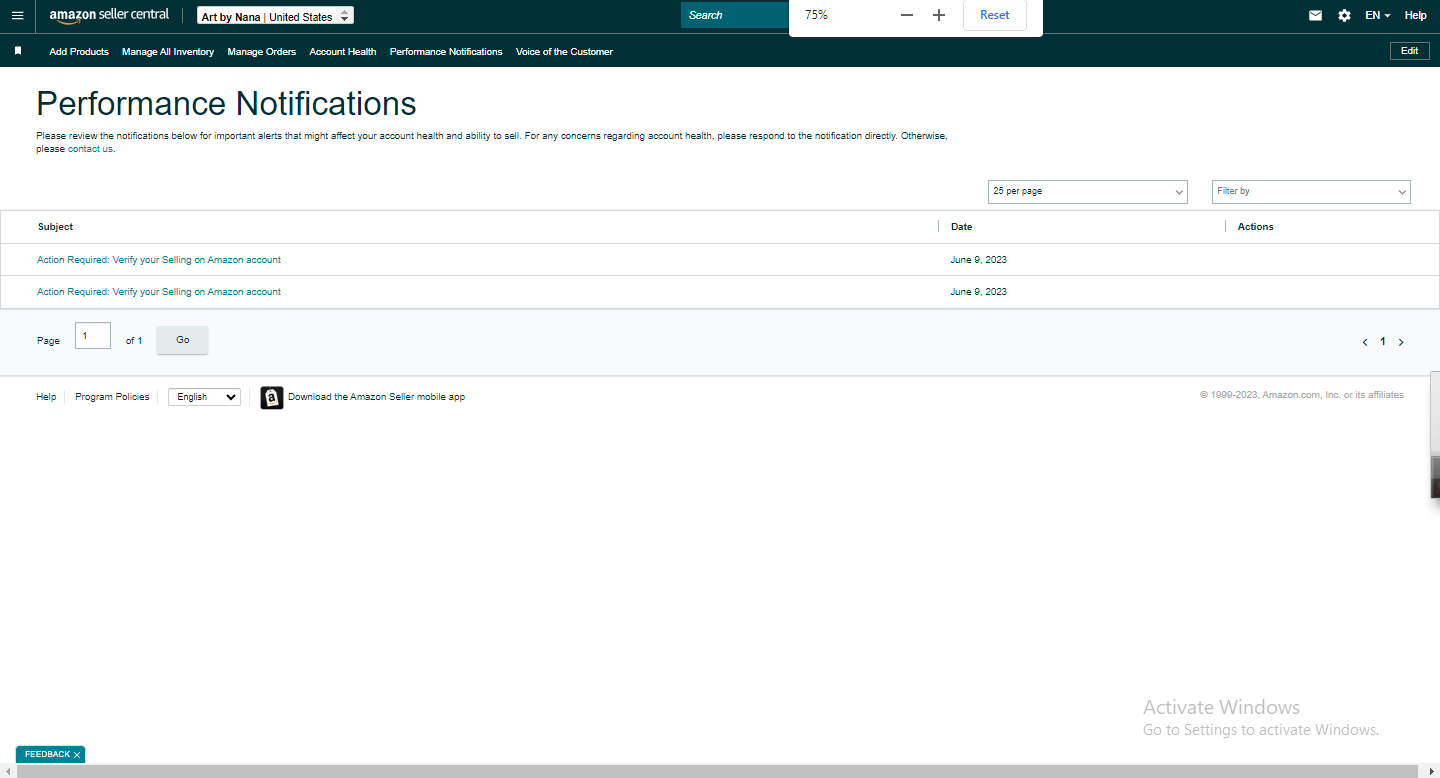The height and width of the screenshot is (778, 1440).
Task: Reset the browser zoom level
Action: (995, 15)
